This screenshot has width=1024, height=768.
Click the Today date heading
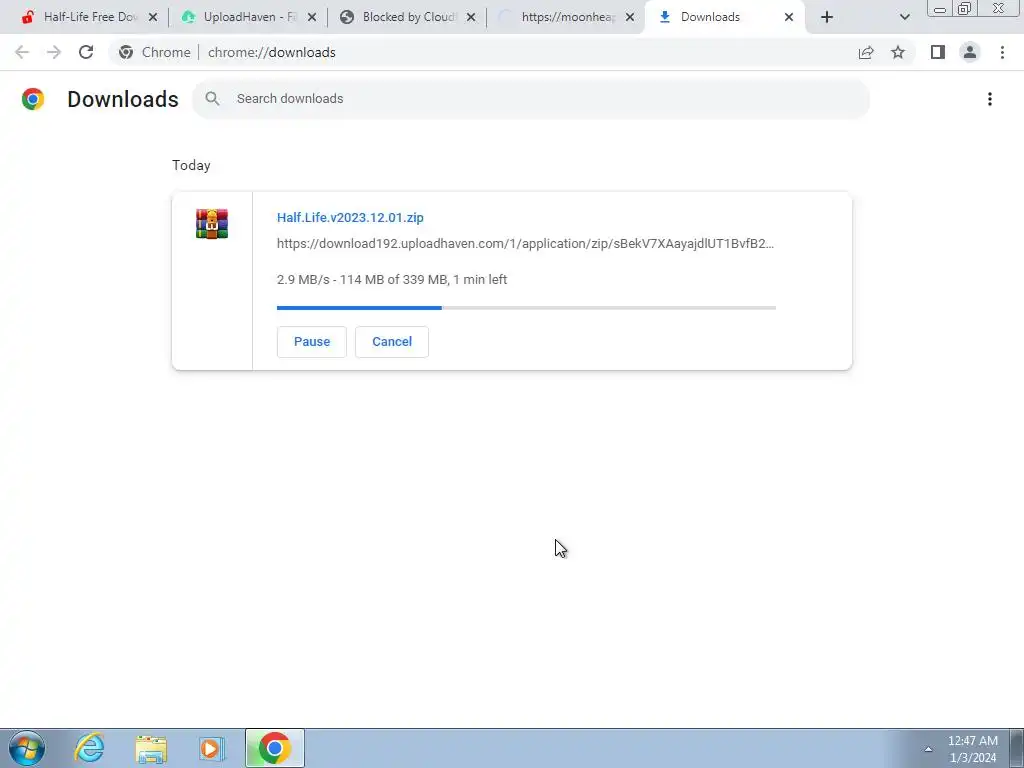coord(191,165)
